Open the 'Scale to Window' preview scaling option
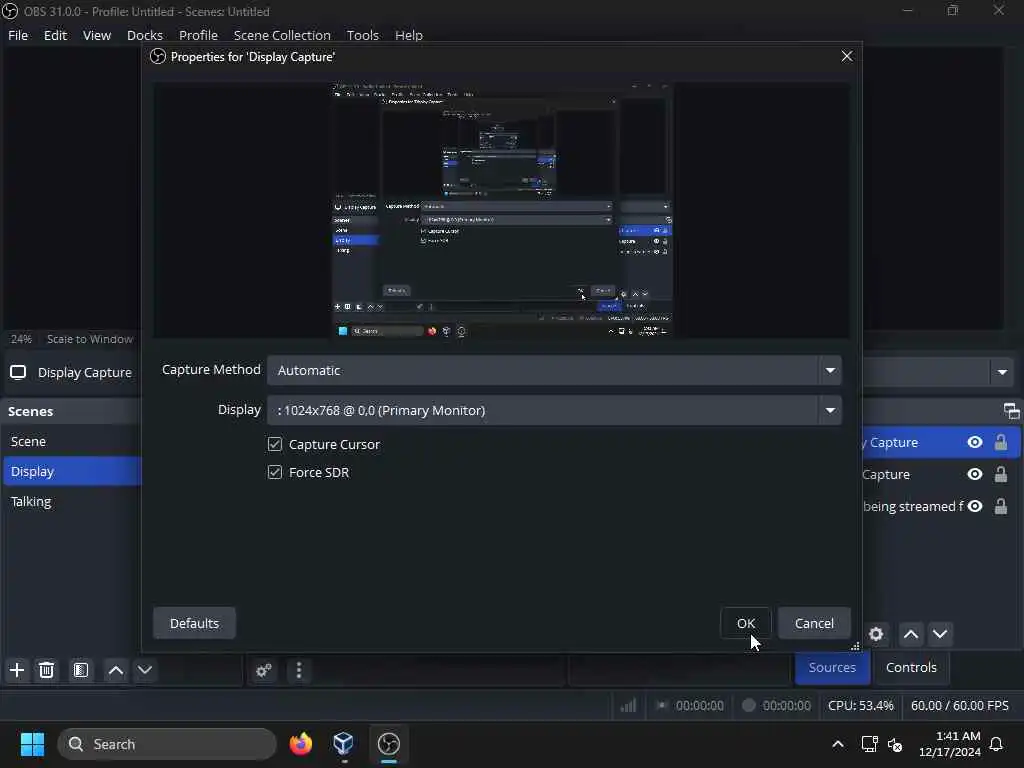 89,339
